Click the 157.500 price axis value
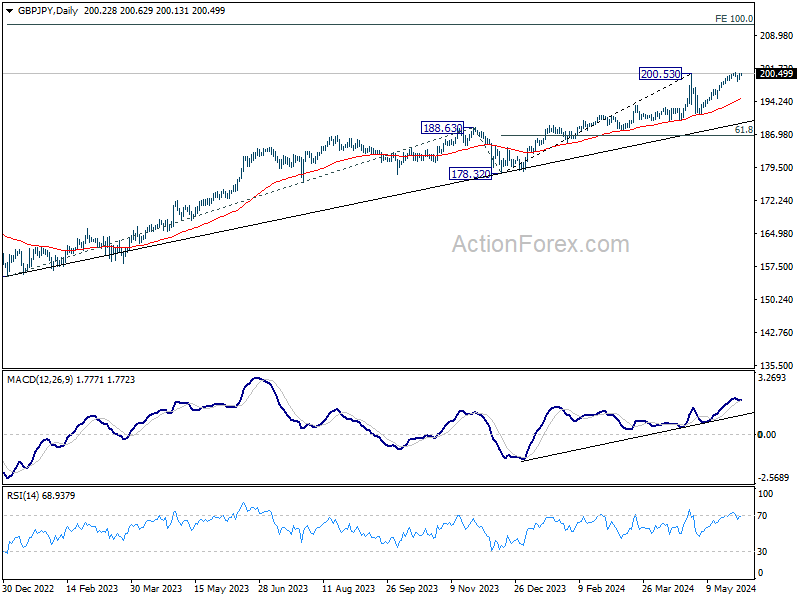800x600 pixels. point(777,266)
